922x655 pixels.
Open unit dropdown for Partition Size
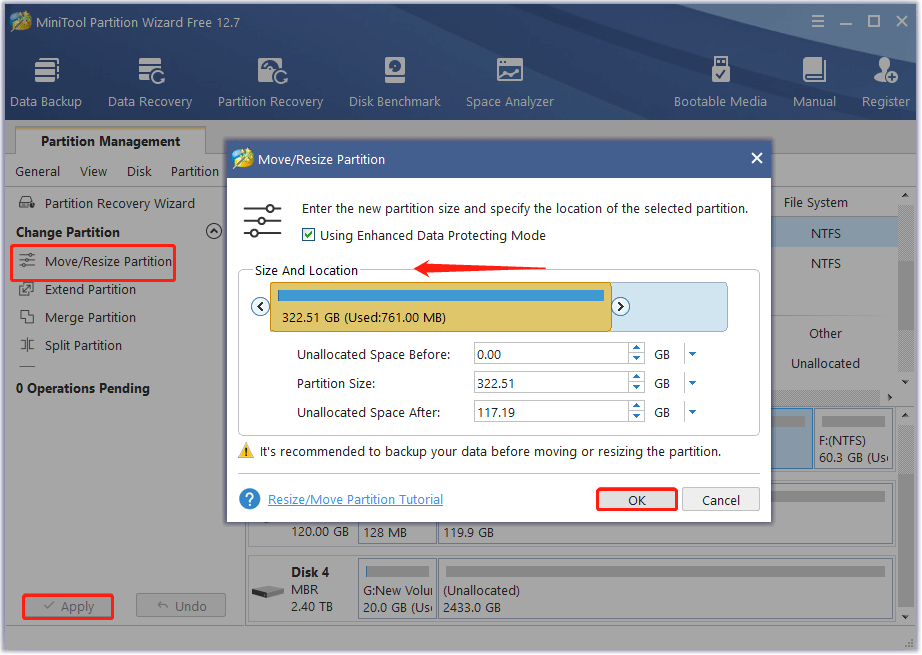click(692, 383)
